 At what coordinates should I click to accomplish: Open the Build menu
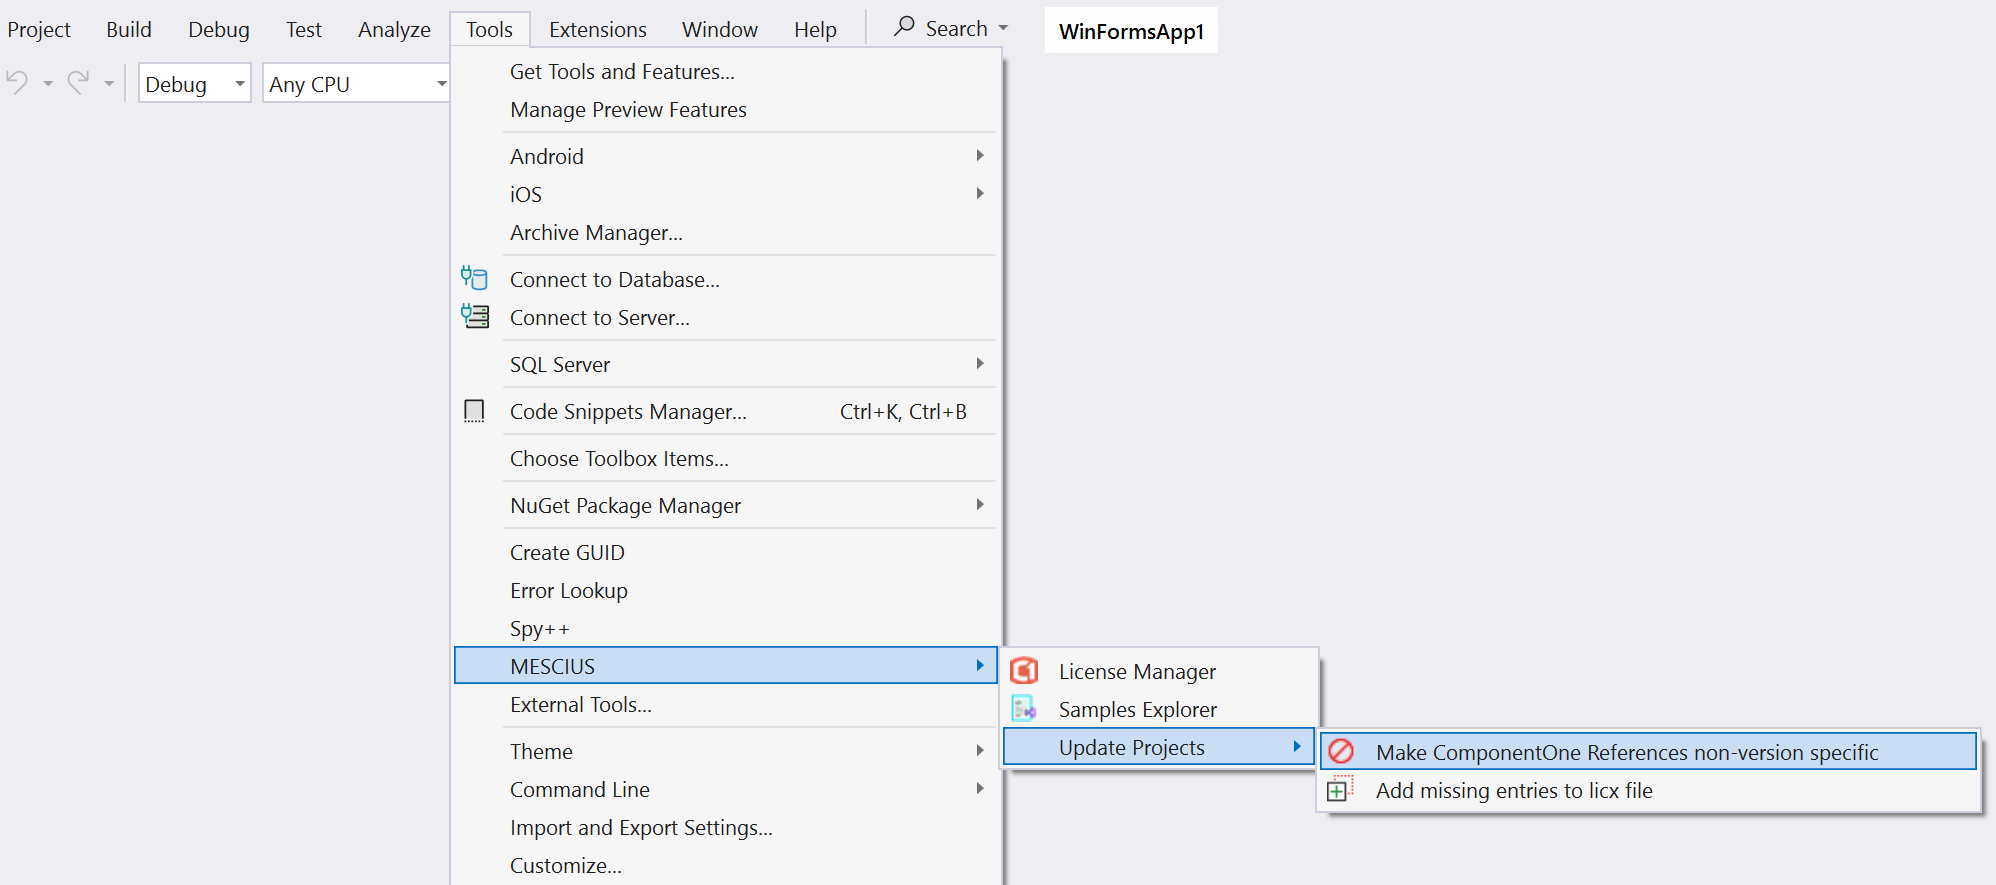(x=129, y=29)
